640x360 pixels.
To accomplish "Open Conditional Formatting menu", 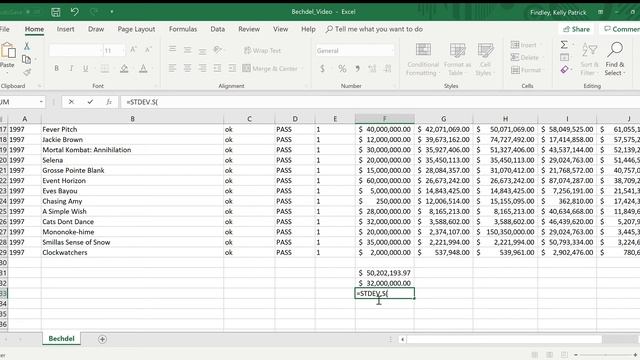I will coord(422,59).
